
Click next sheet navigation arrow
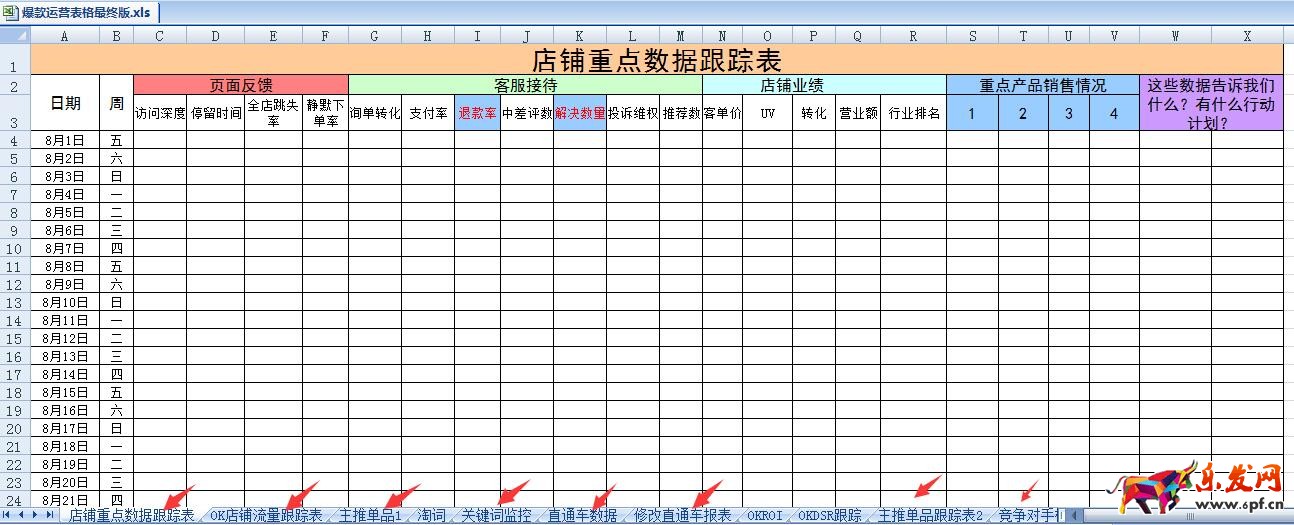(37, 515)
